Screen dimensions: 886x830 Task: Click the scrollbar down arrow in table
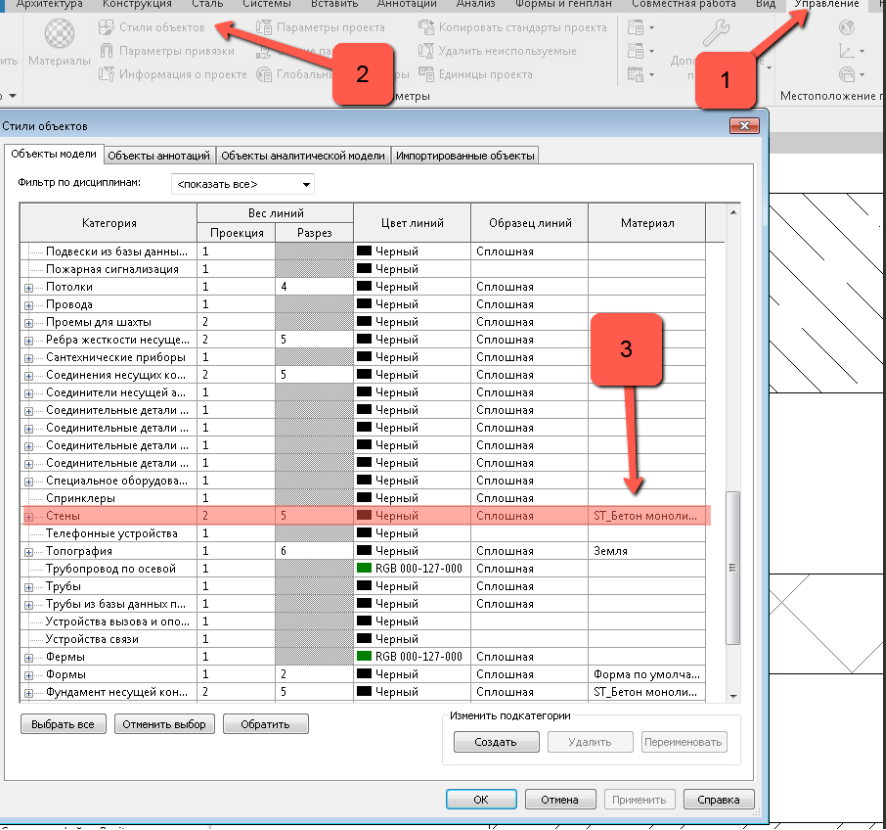pos(733,696)
